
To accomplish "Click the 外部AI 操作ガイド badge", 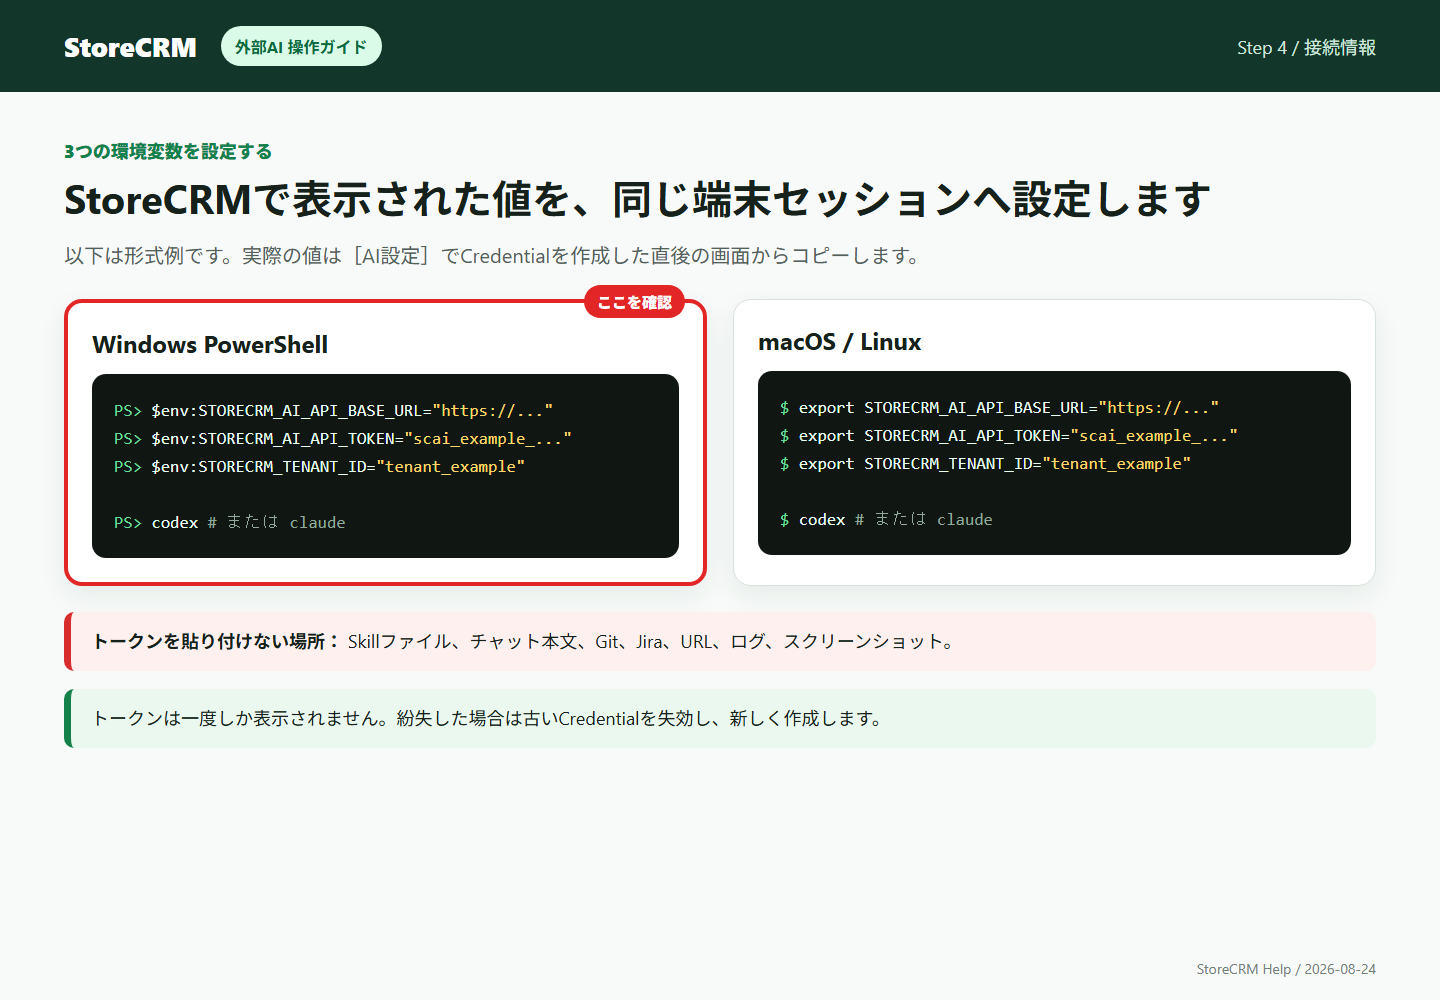I will pyautogui.click(x=301, y=46).
